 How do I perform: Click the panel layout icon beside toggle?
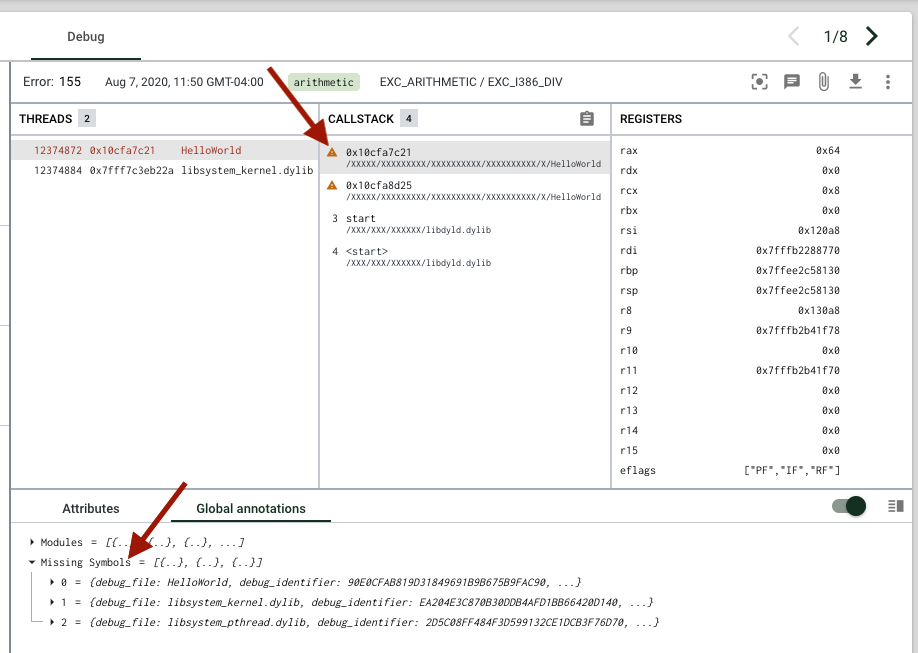896,507
